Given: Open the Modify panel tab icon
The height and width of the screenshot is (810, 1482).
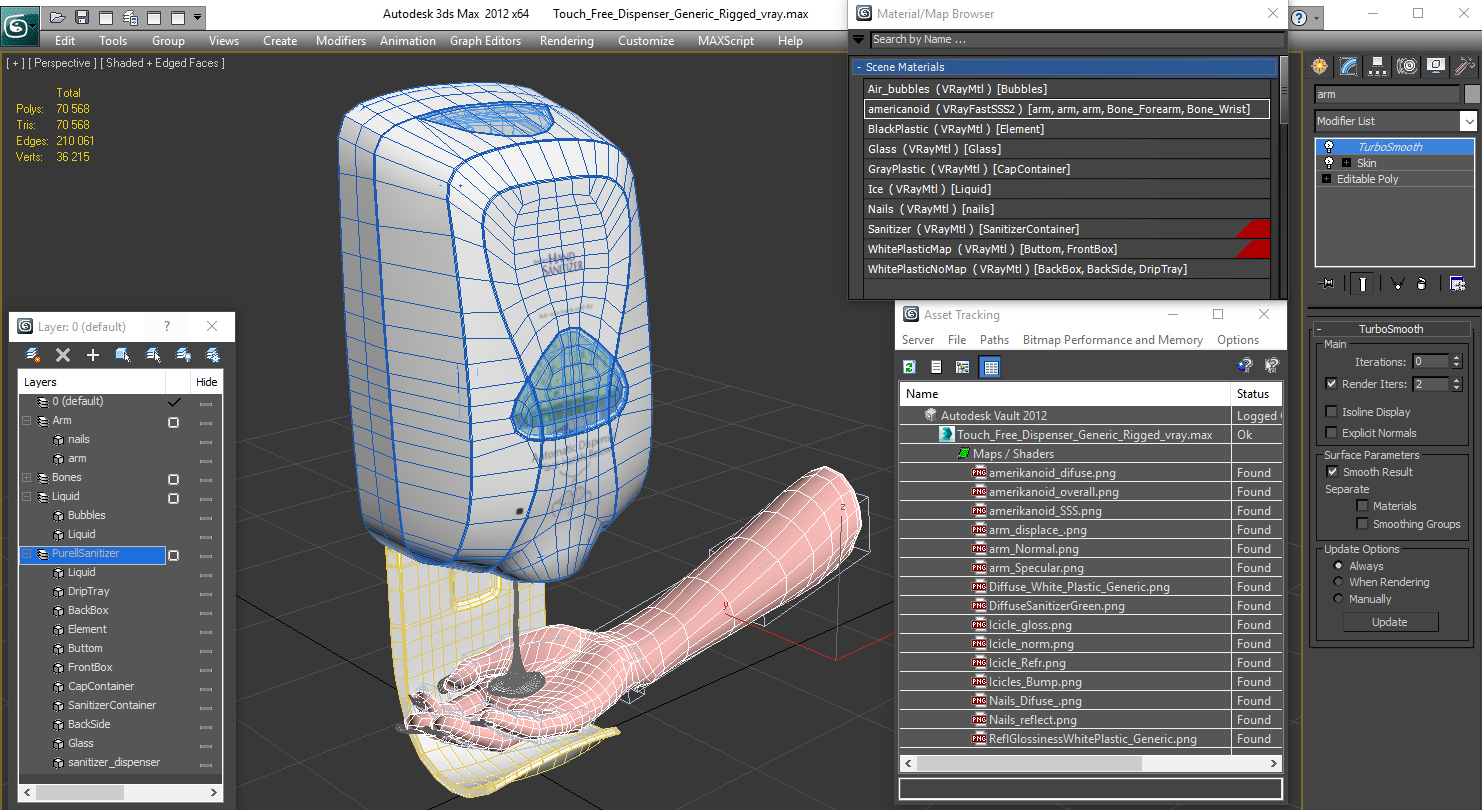Looking at the screenshot, I should [1349, 66].
